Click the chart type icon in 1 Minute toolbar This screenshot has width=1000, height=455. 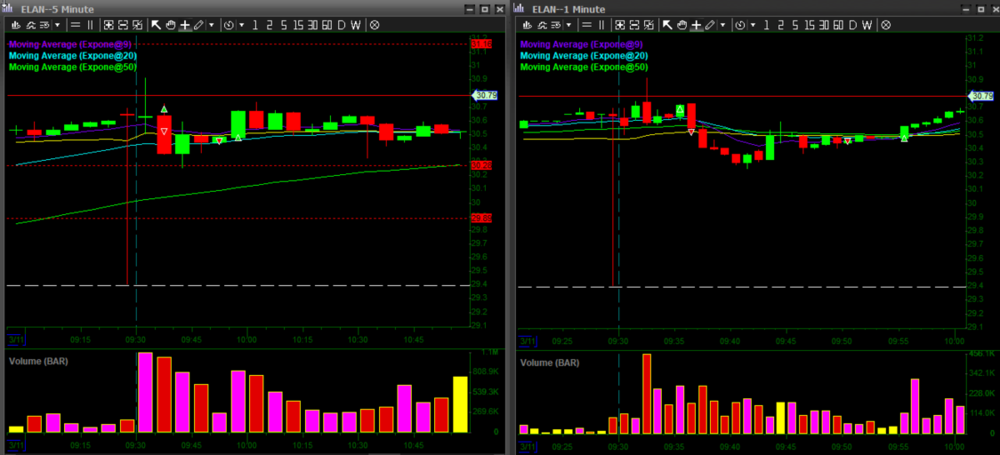(527, 25)
